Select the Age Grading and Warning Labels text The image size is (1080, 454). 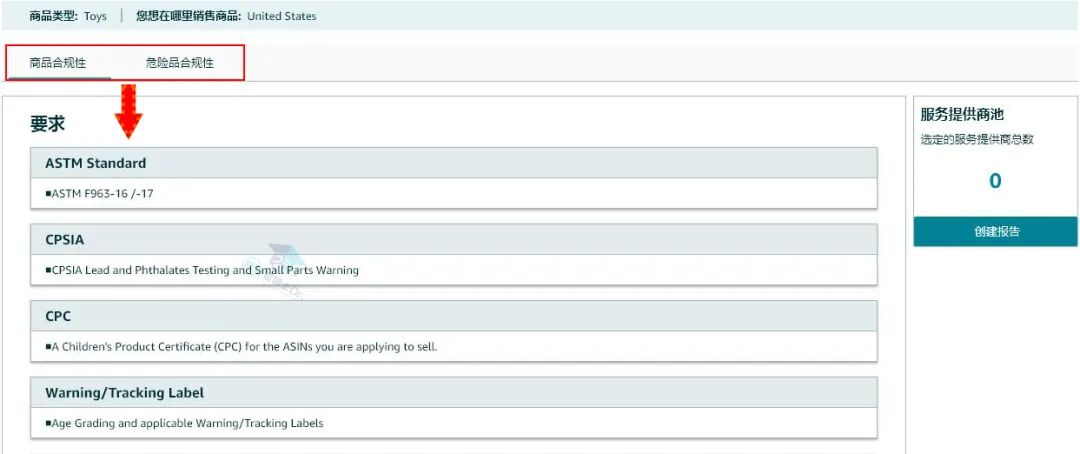pyautogui.click(x=184, y=423)
